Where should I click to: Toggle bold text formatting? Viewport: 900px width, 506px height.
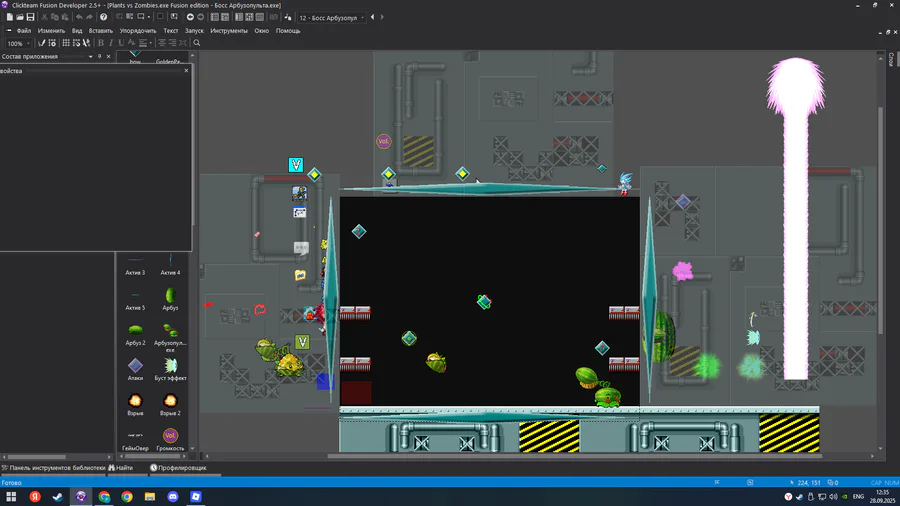[101, 43]
